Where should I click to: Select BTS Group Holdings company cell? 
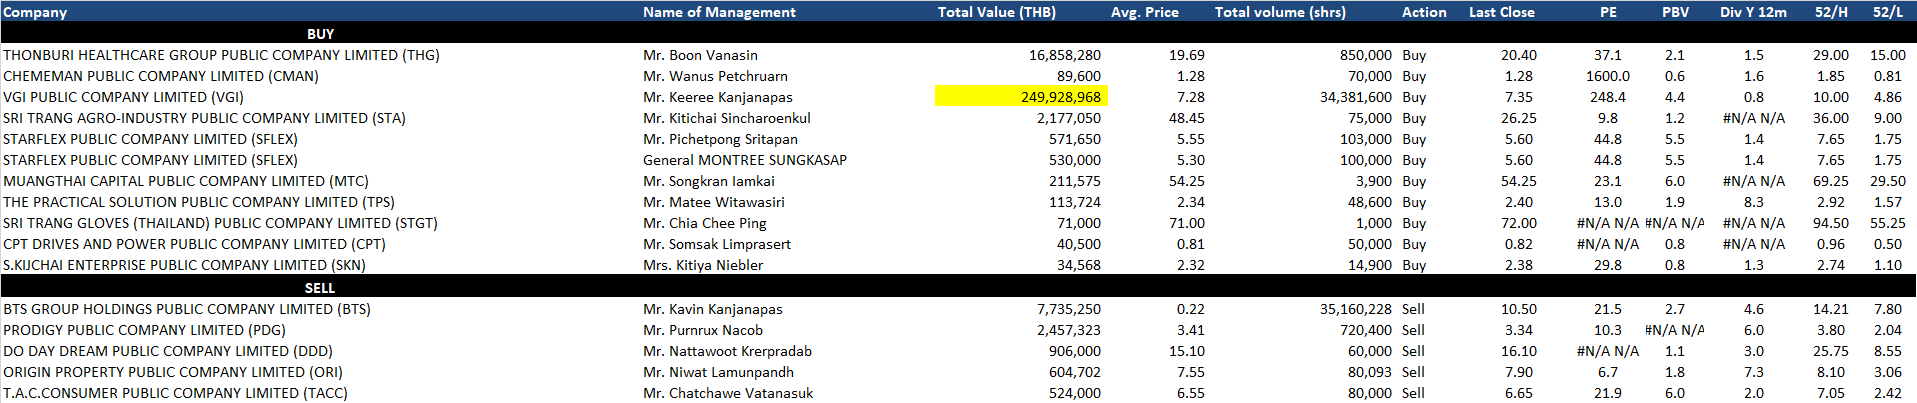click(187, 309)
